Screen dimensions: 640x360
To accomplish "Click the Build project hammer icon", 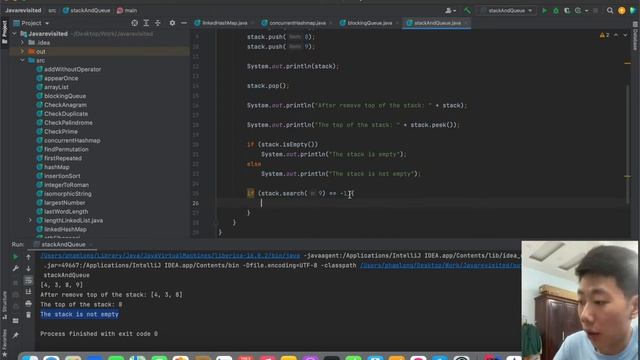I will pos(467,11).
